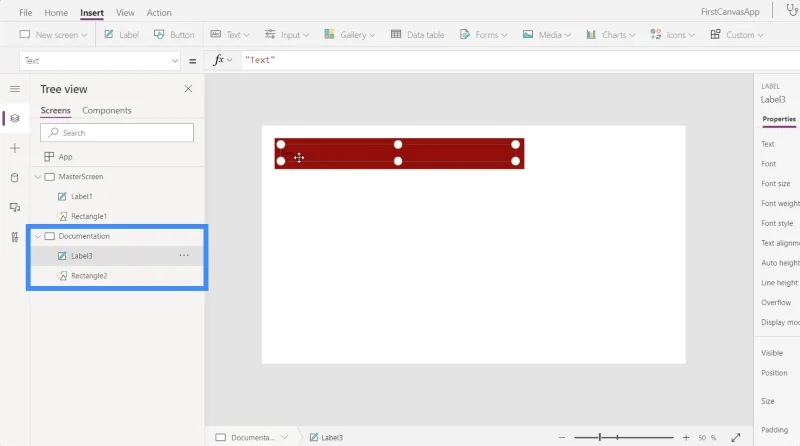Screen dimensions: 800x446
Task: Collapse the MasterScreen node
Action: coord(38,177)
